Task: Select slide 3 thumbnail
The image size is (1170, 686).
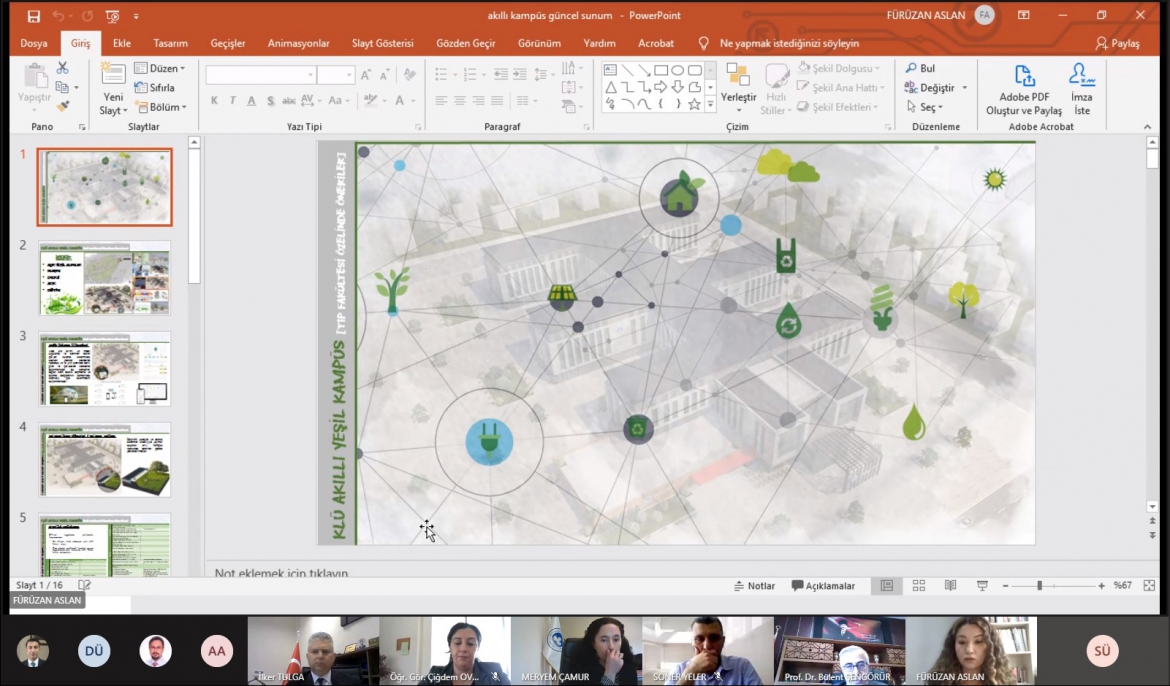Action: click(x=104, y=369)
